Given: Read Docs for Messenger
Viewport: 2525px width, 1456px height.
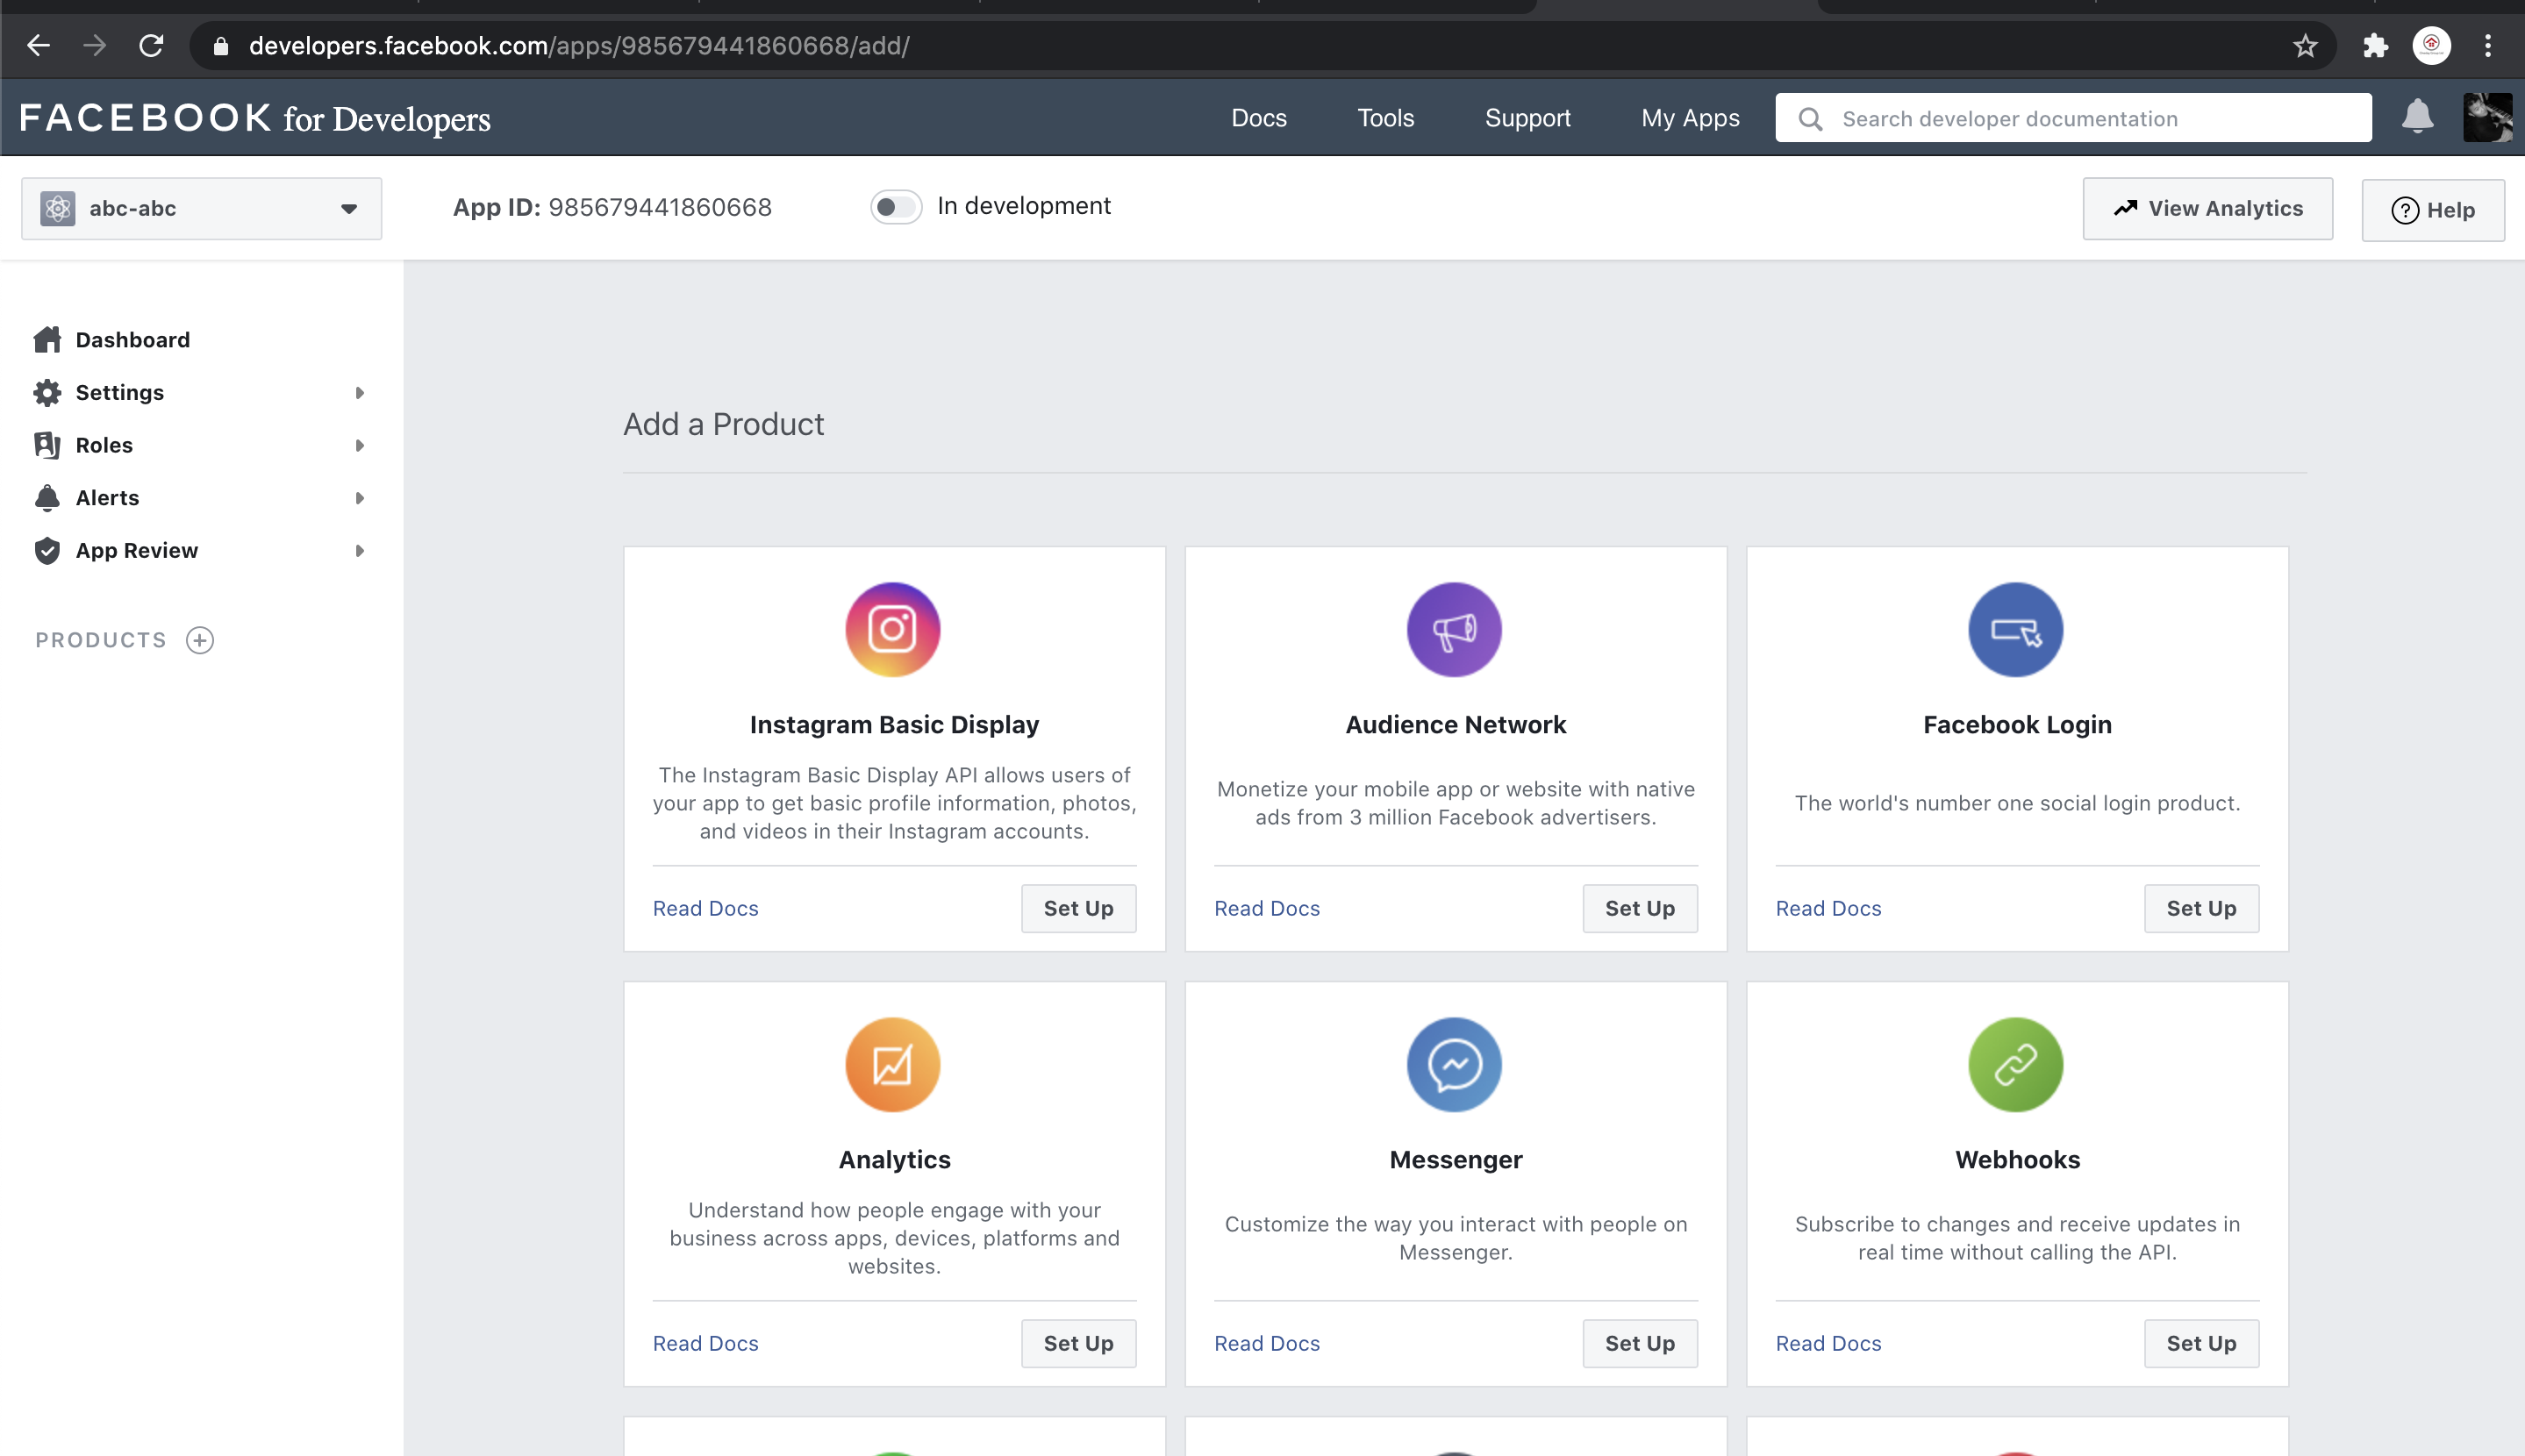Looking at the screenshot, I should pyautogui.click(x=1267, y=1343).
